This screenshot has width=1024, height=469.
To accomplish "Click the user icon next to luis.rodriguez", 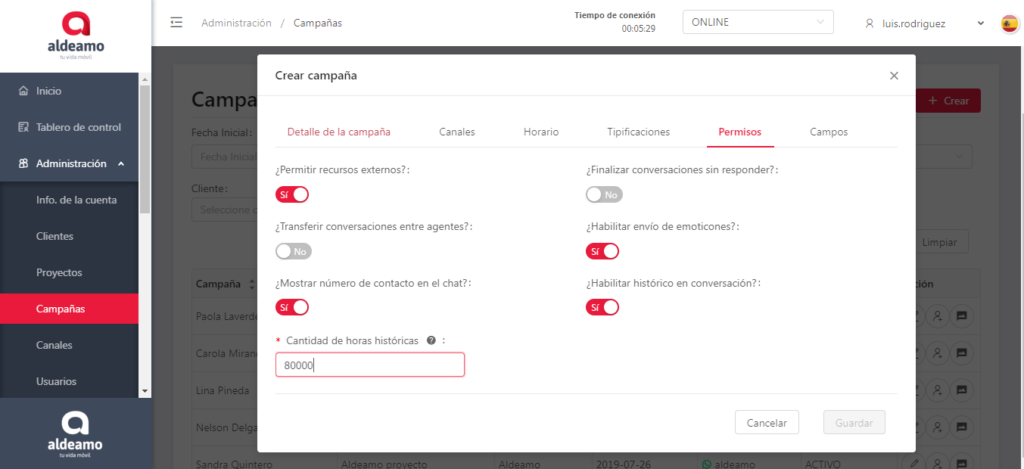I will tap(870, 23).
